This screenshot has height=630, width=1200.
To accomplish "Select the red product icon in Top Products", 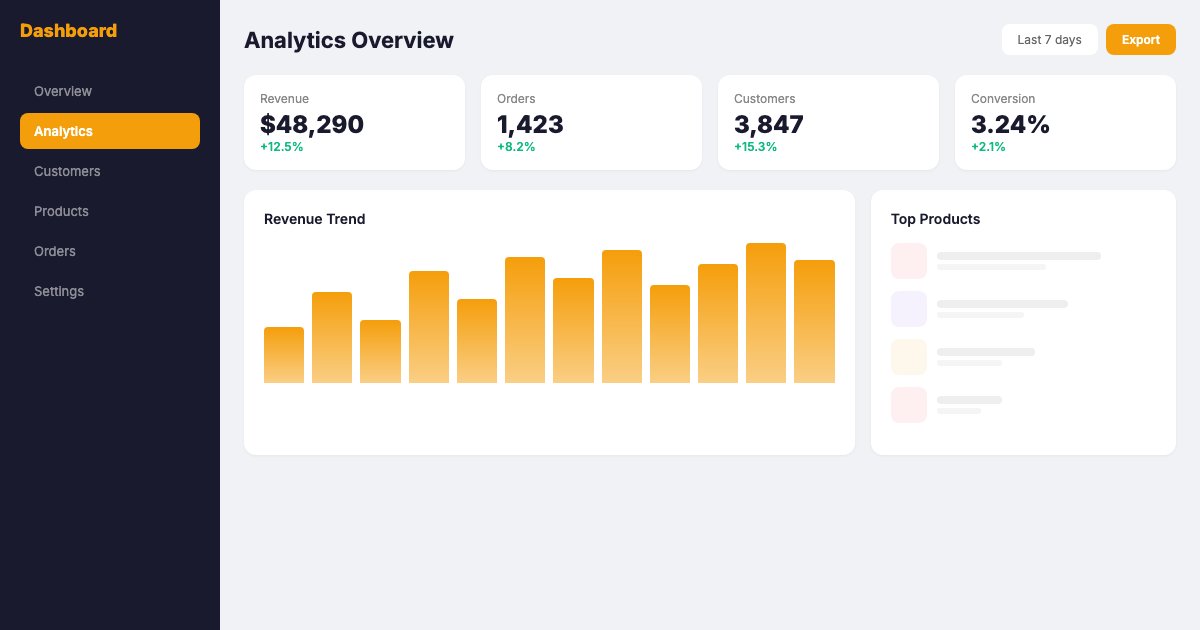I will click(x=908, y=404).
